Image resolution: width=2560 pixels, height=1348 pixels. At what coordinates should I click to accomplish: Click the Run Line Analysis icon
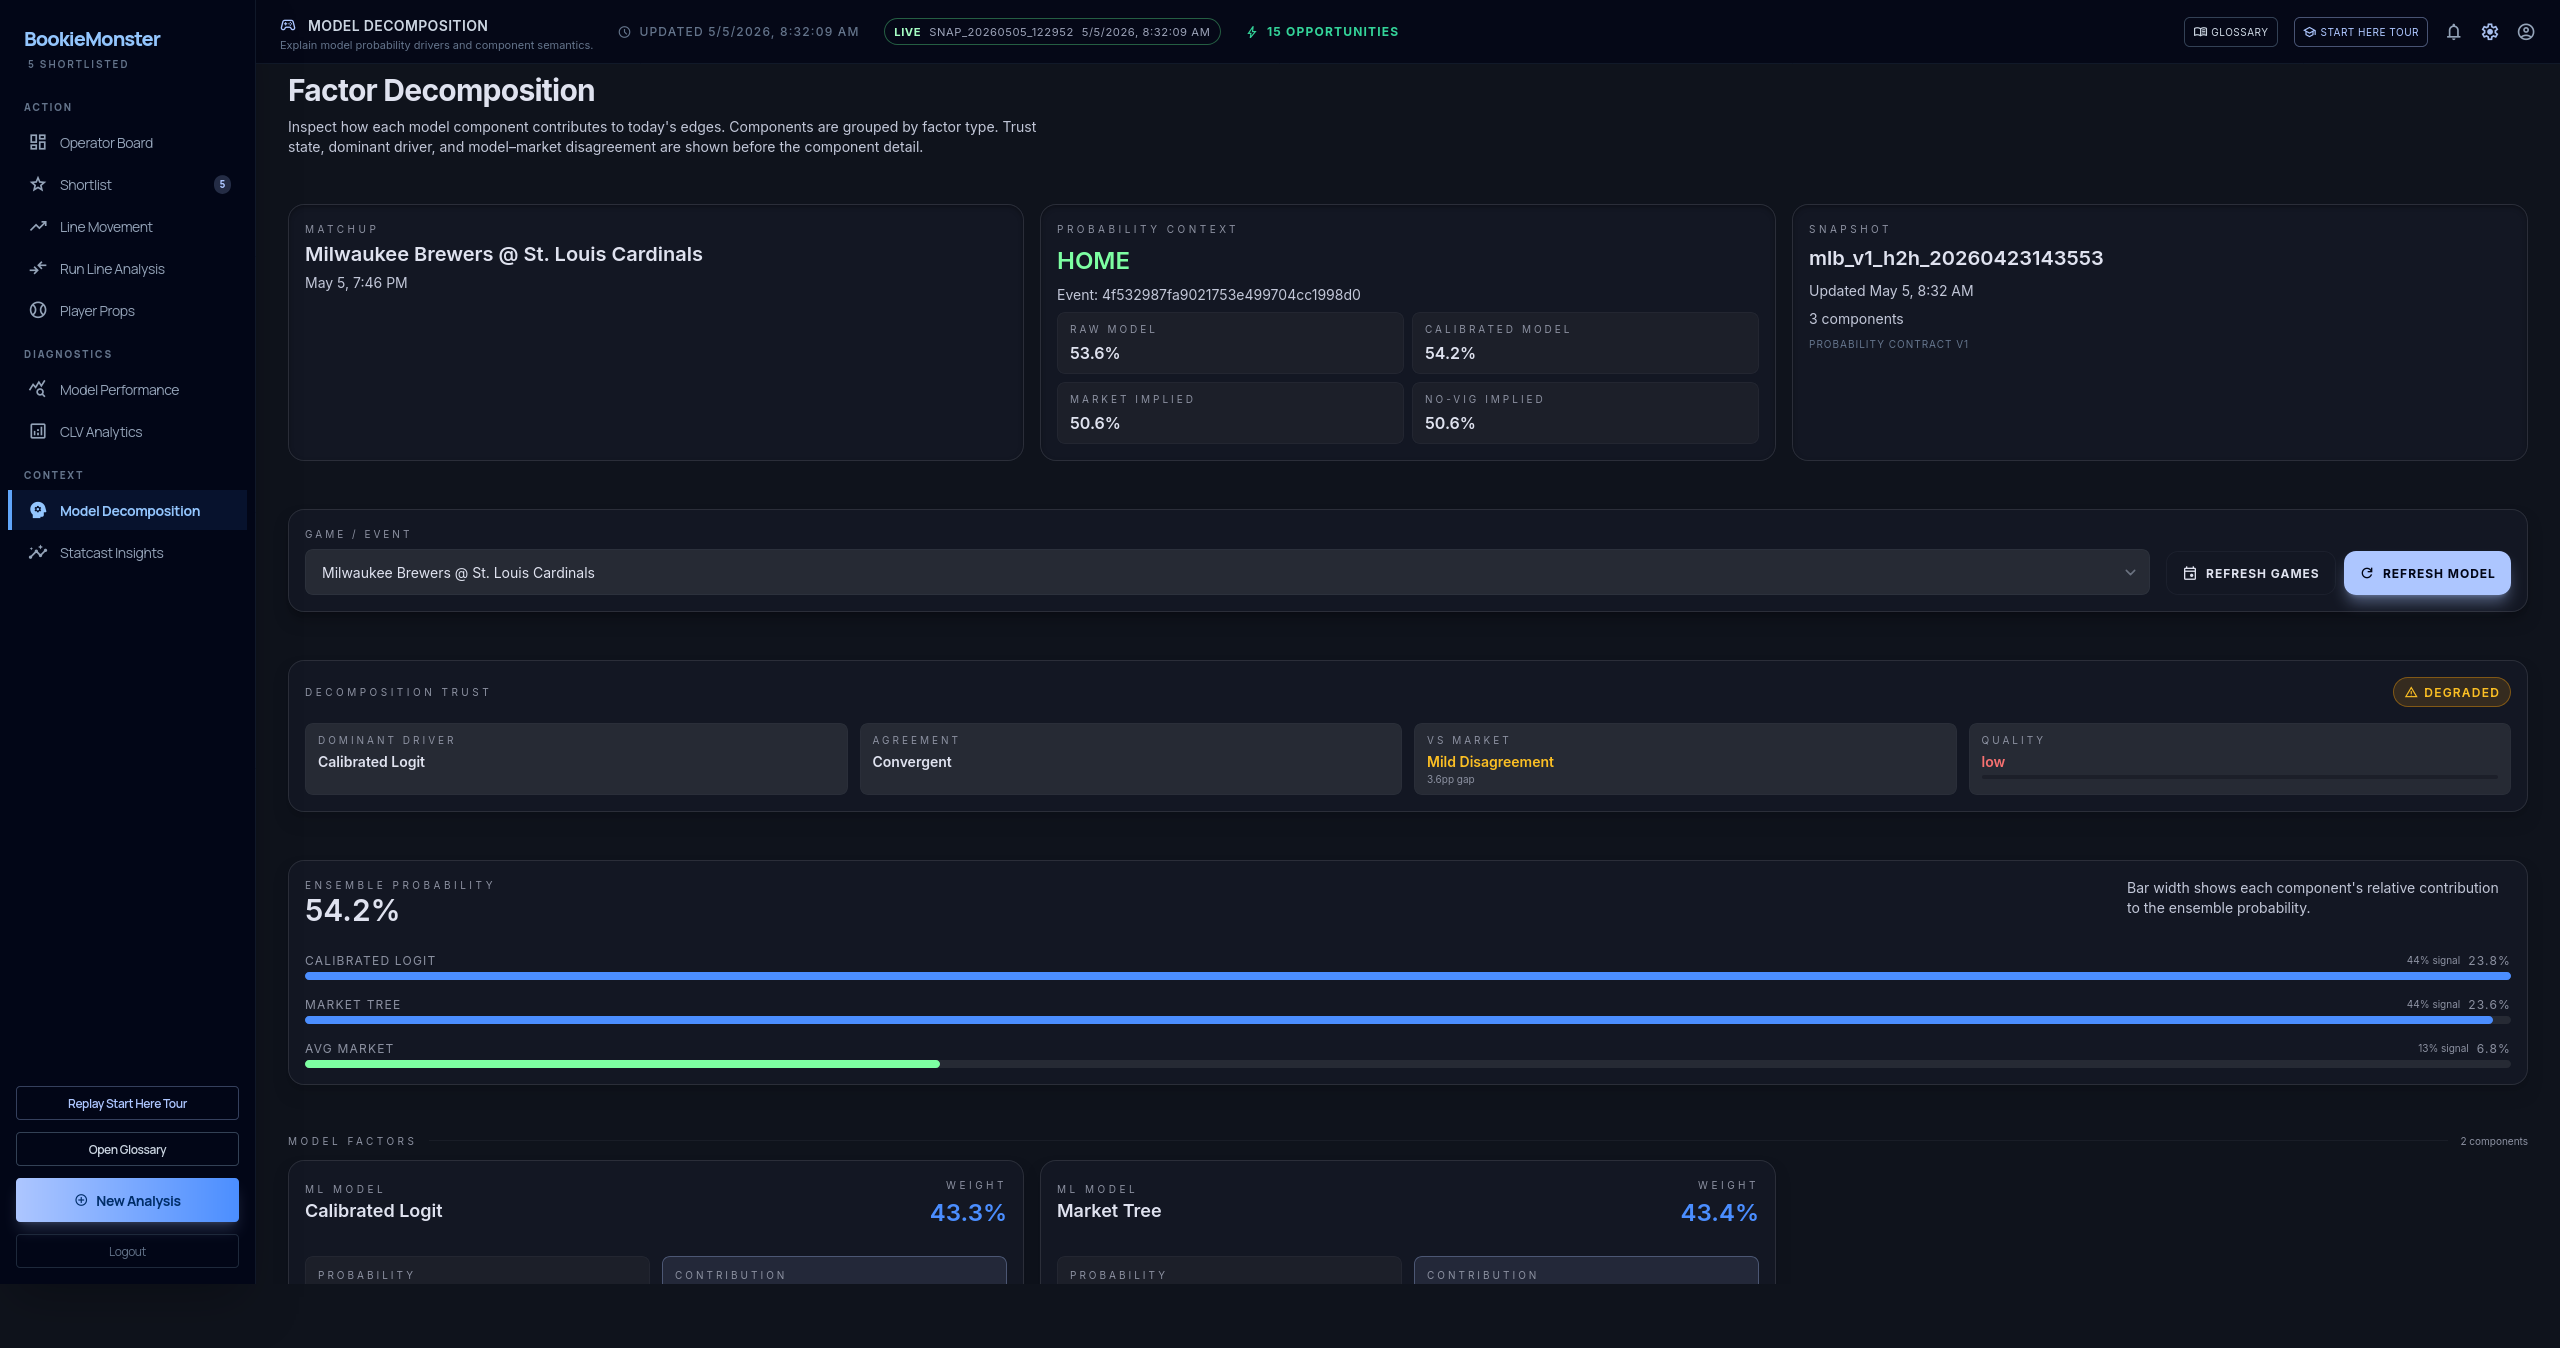click(x=38, y=268)
